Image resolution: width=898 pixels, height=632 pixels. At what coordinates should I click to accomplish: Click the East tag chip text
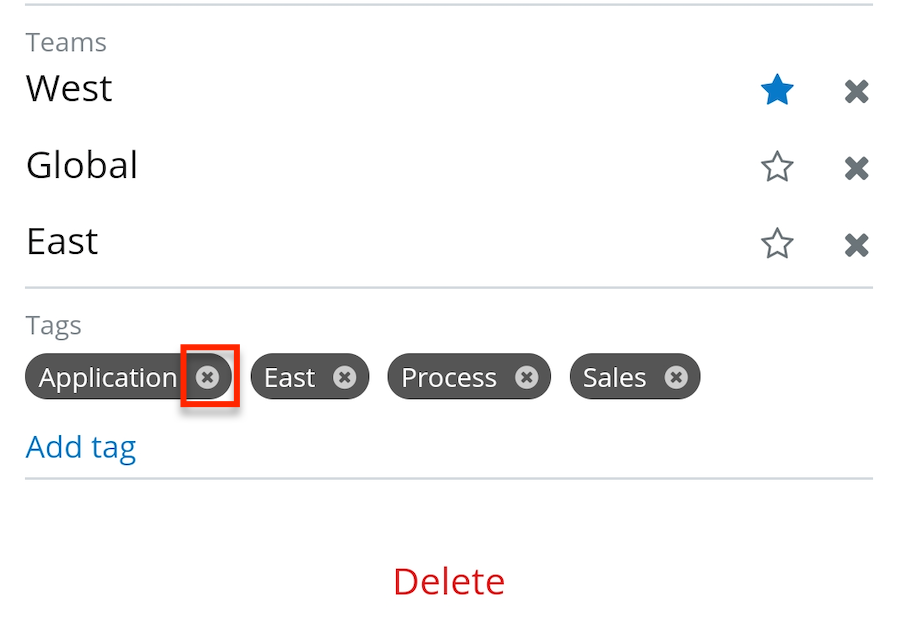[x=290, y=377]
